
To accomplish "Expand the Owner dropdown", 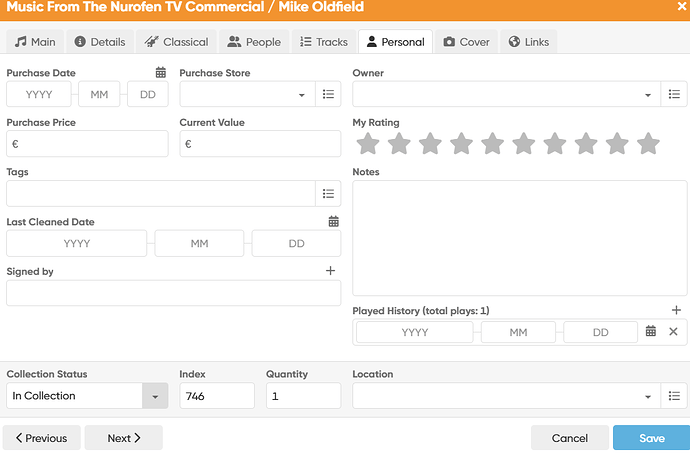I will (x=648, y=95).
